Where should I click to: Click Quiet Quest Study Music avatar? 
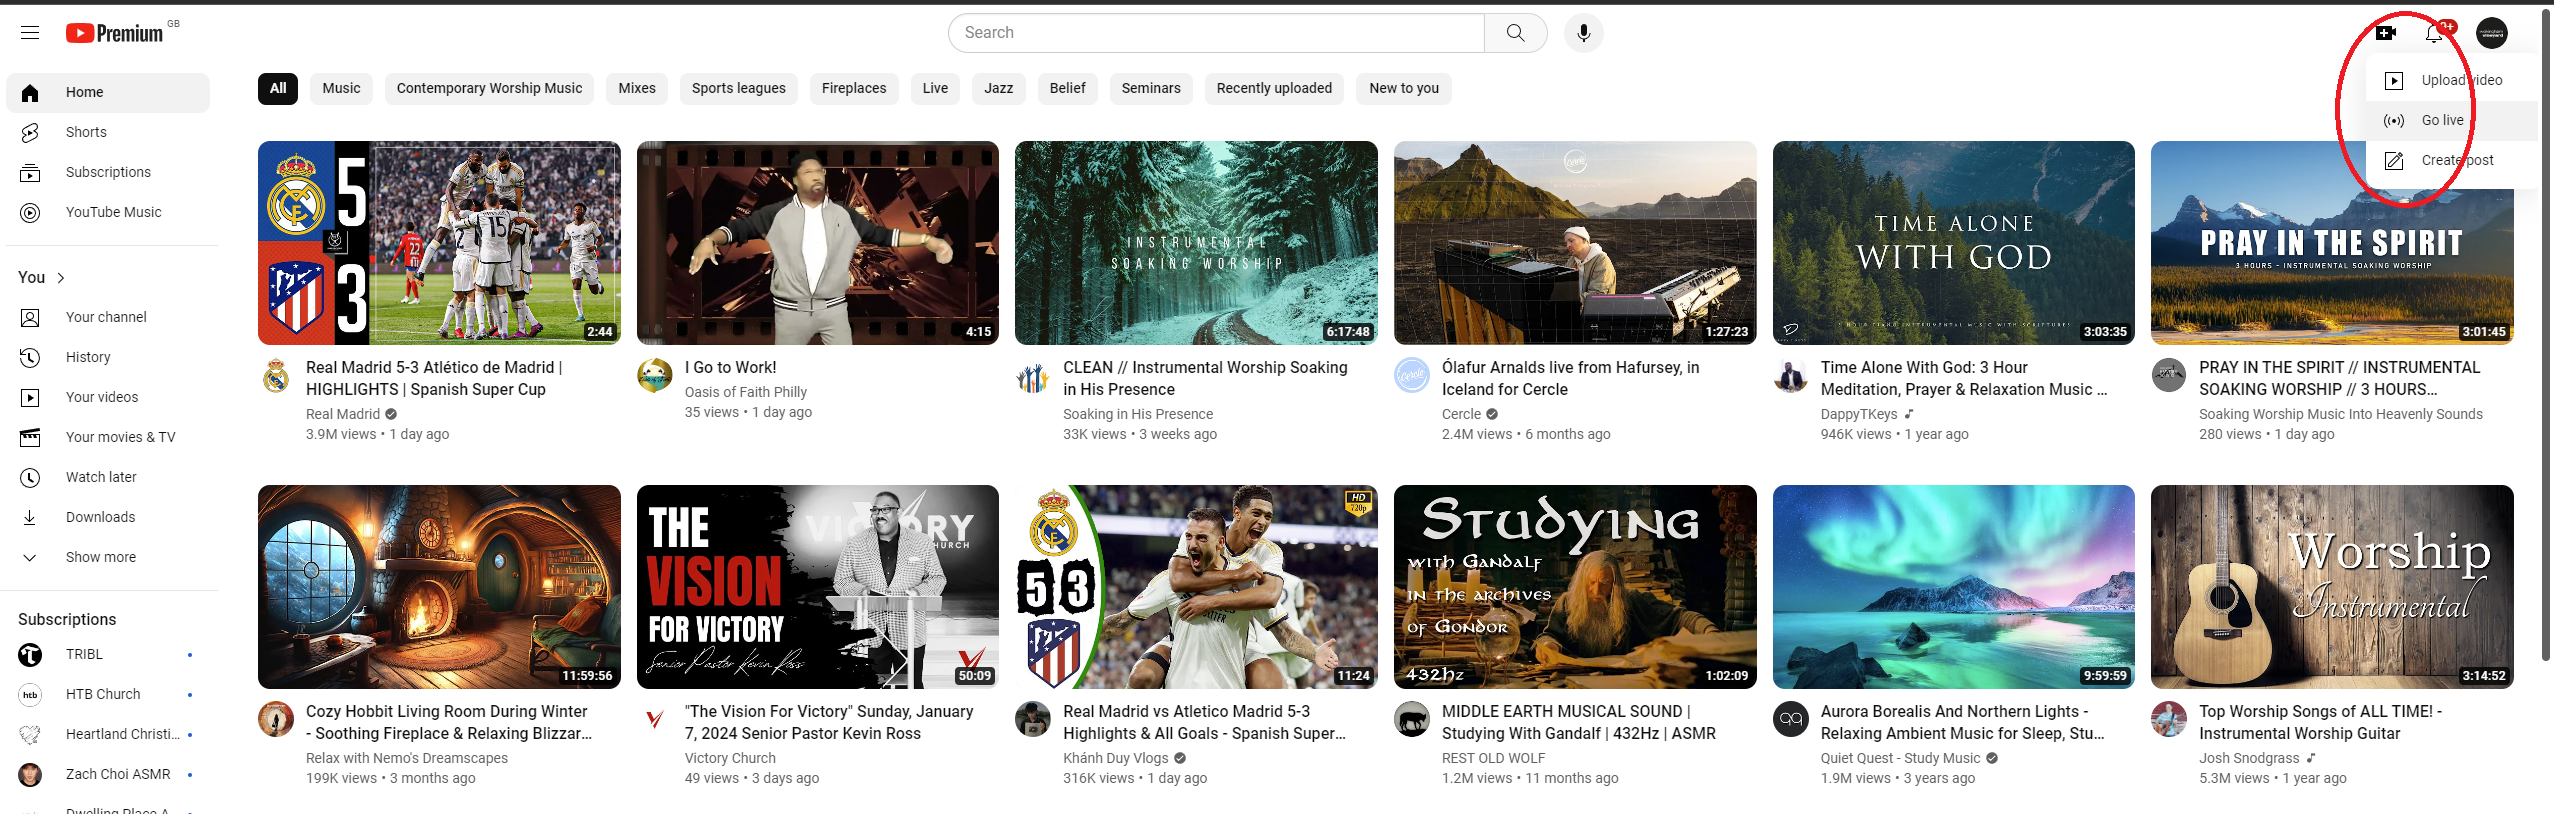(x=1791, y=719)
